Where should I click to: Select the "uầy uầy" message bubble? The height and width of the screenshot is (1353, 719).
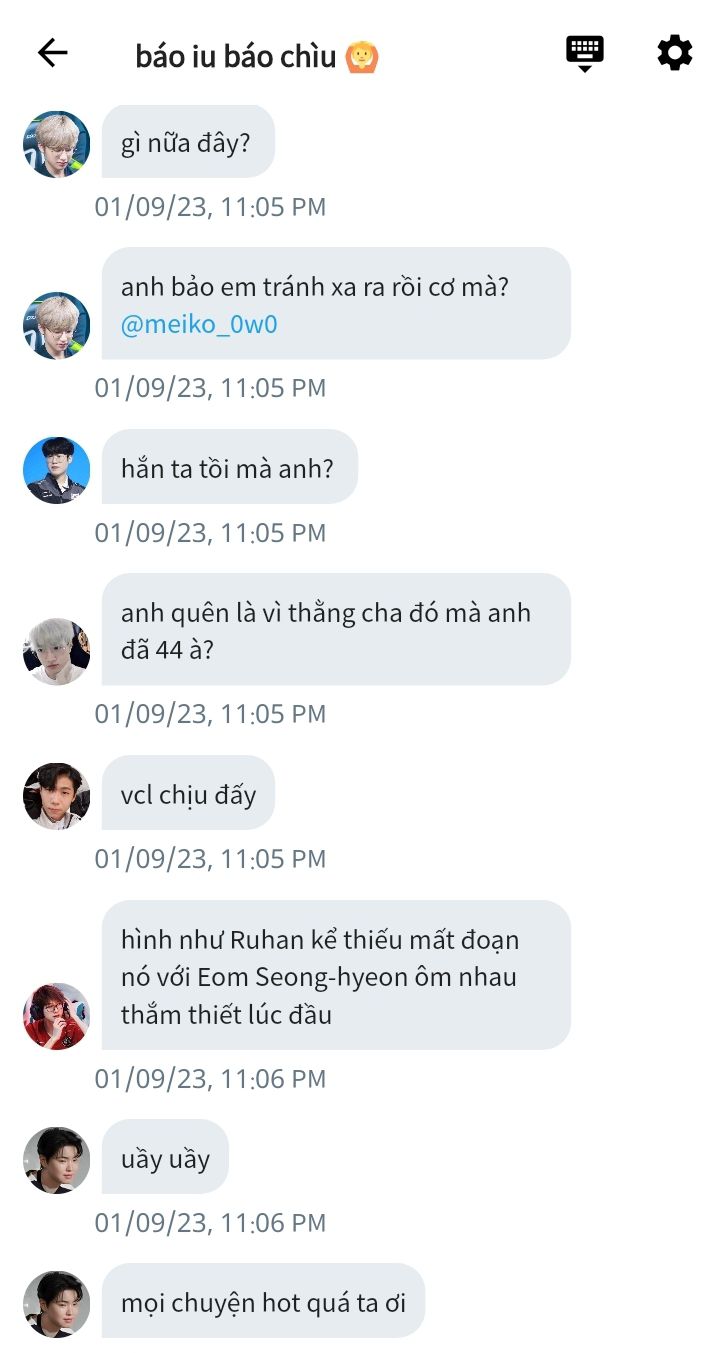[165, 1157]
